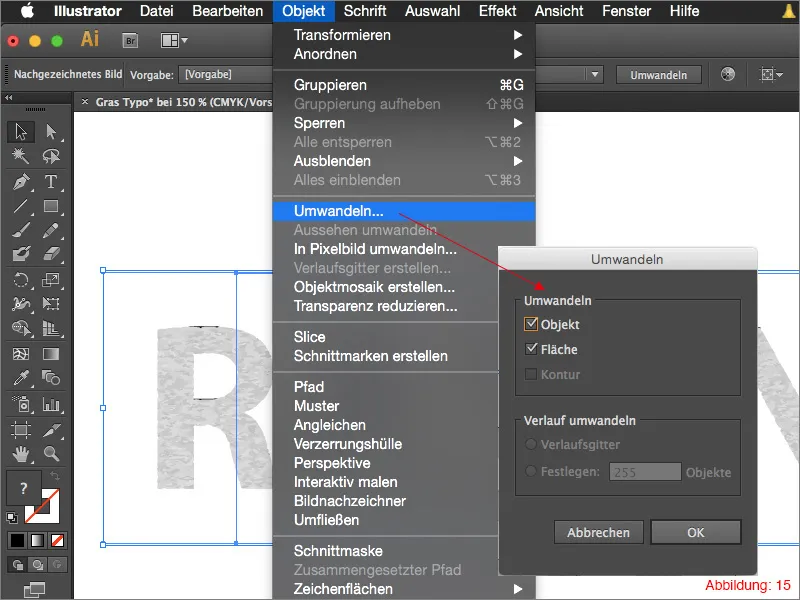
Task: Select the Artboard tool
Action: point(21,430)
